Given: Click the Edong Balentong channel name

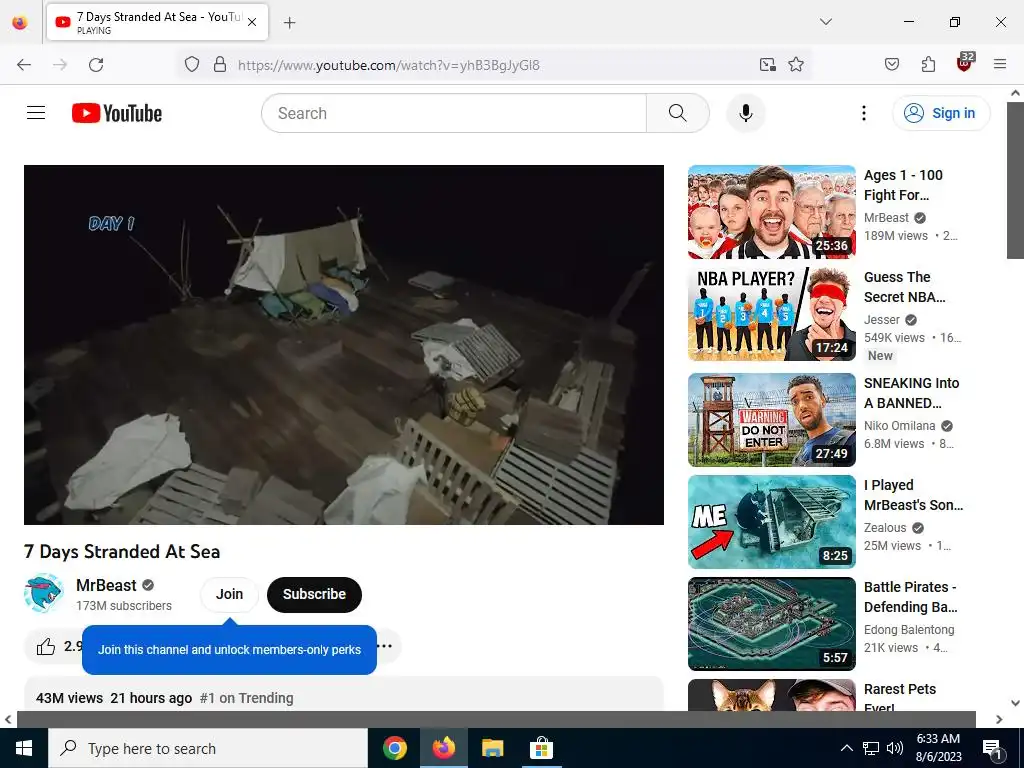Looking at the screenshot, I should pos(909,630).
